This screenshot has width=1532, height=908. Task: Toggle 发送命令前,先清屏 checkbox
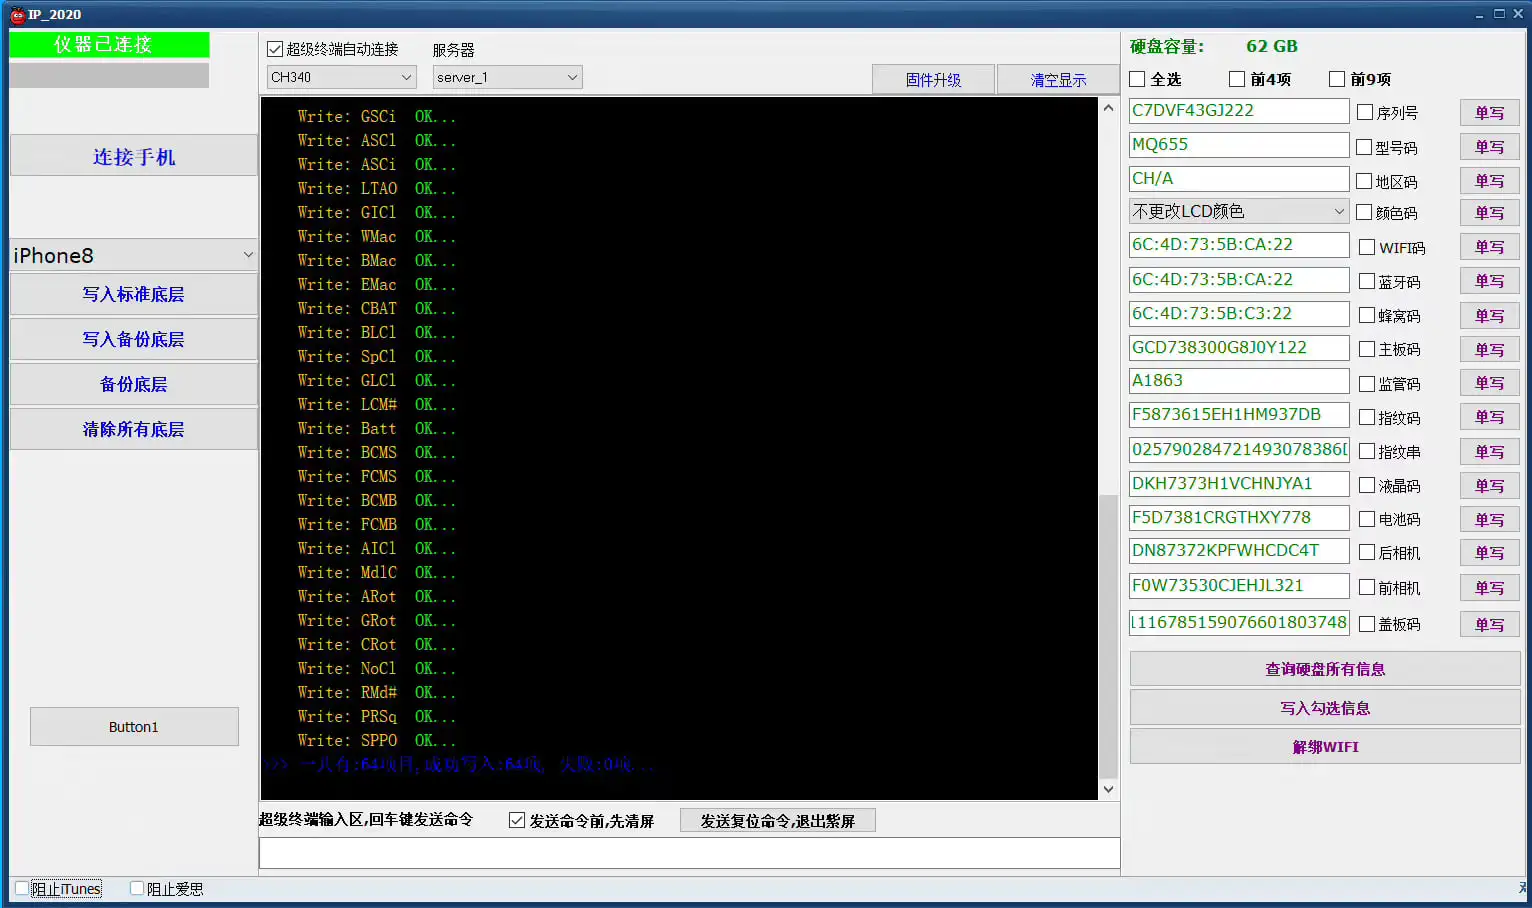pyautogui.click(x=517, y=820)
